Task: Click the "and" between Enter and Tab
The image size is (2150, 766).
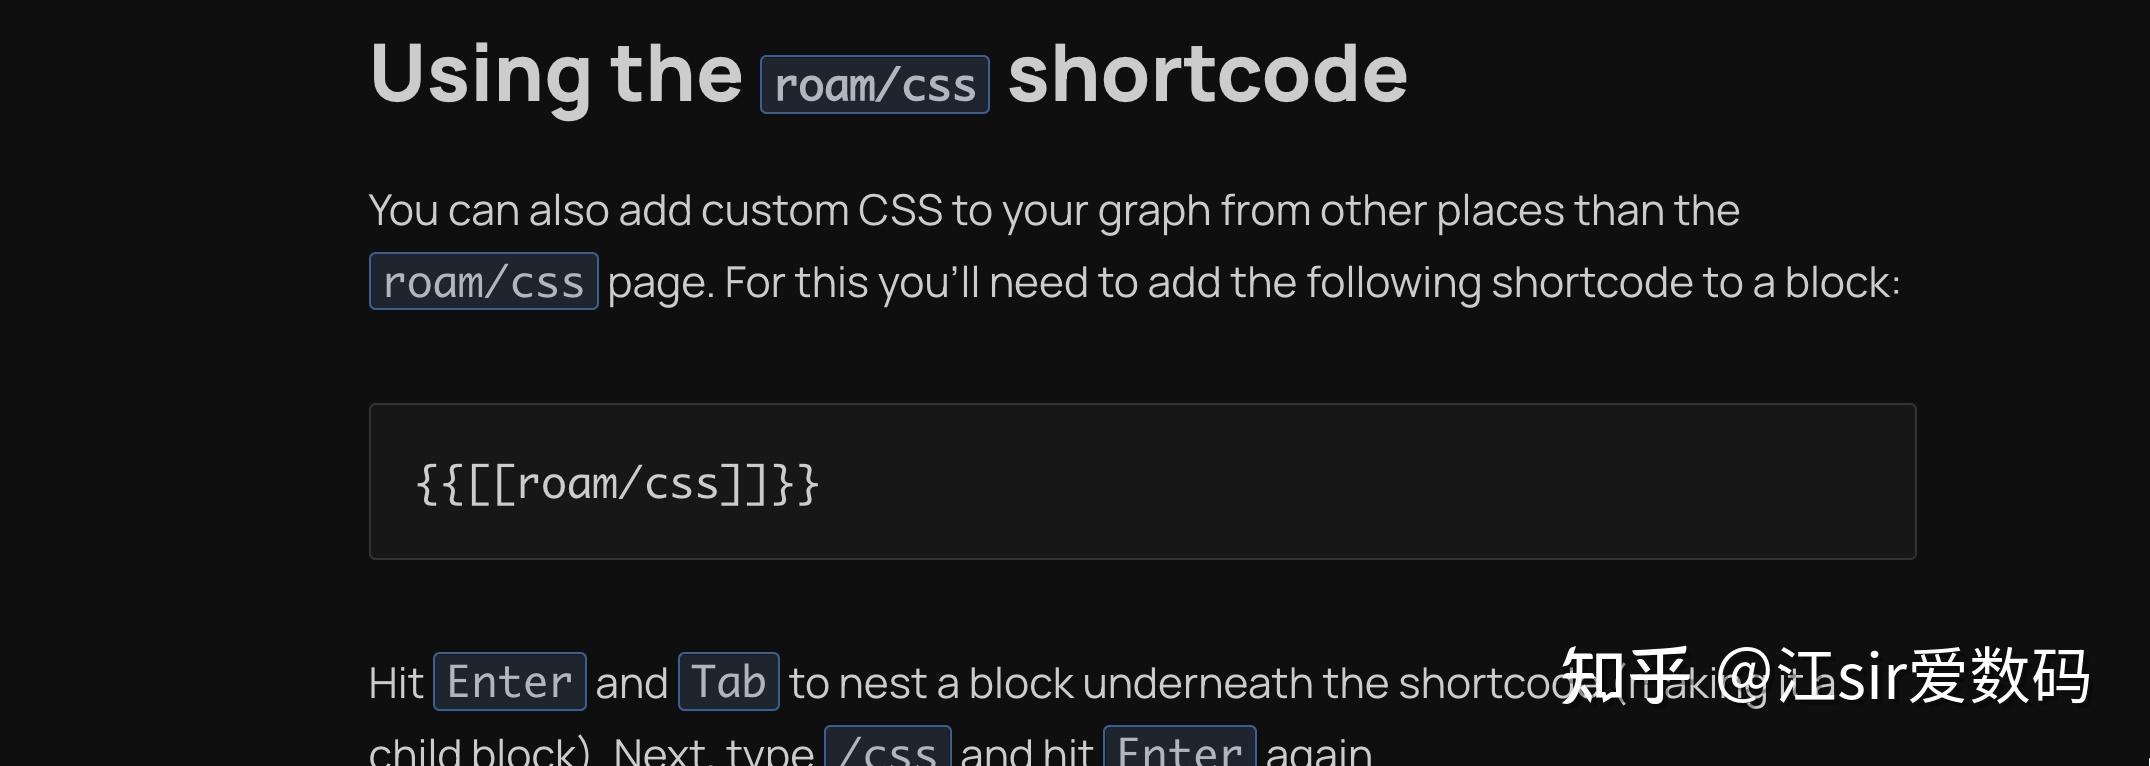Action: point(631,684)
